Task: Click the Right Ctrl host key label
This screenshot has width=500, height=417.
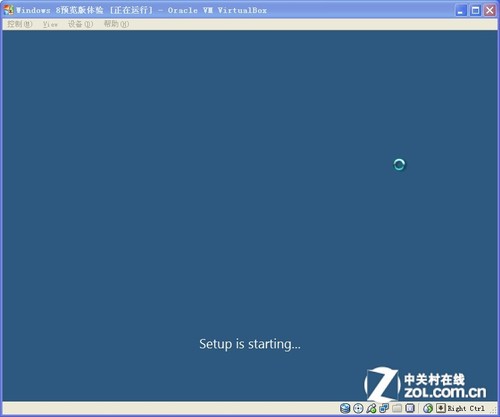Action: (x=466, y=408)
